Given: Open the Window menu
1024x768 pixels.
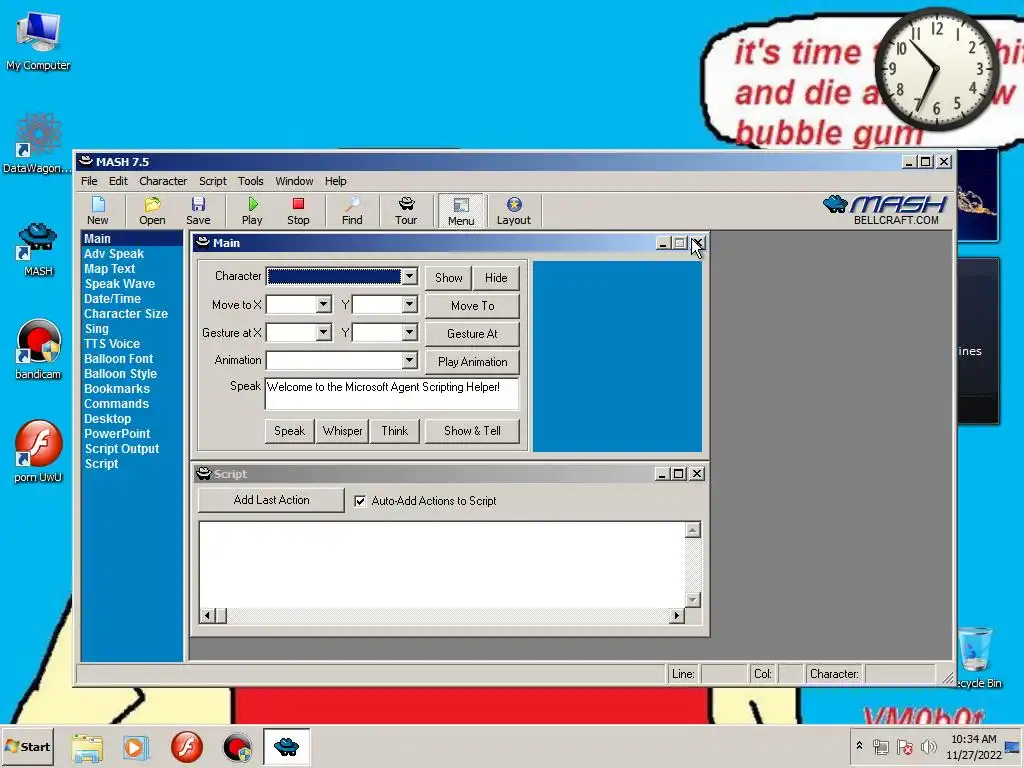Looking at the screenshot, I should (x=294, y=181).
